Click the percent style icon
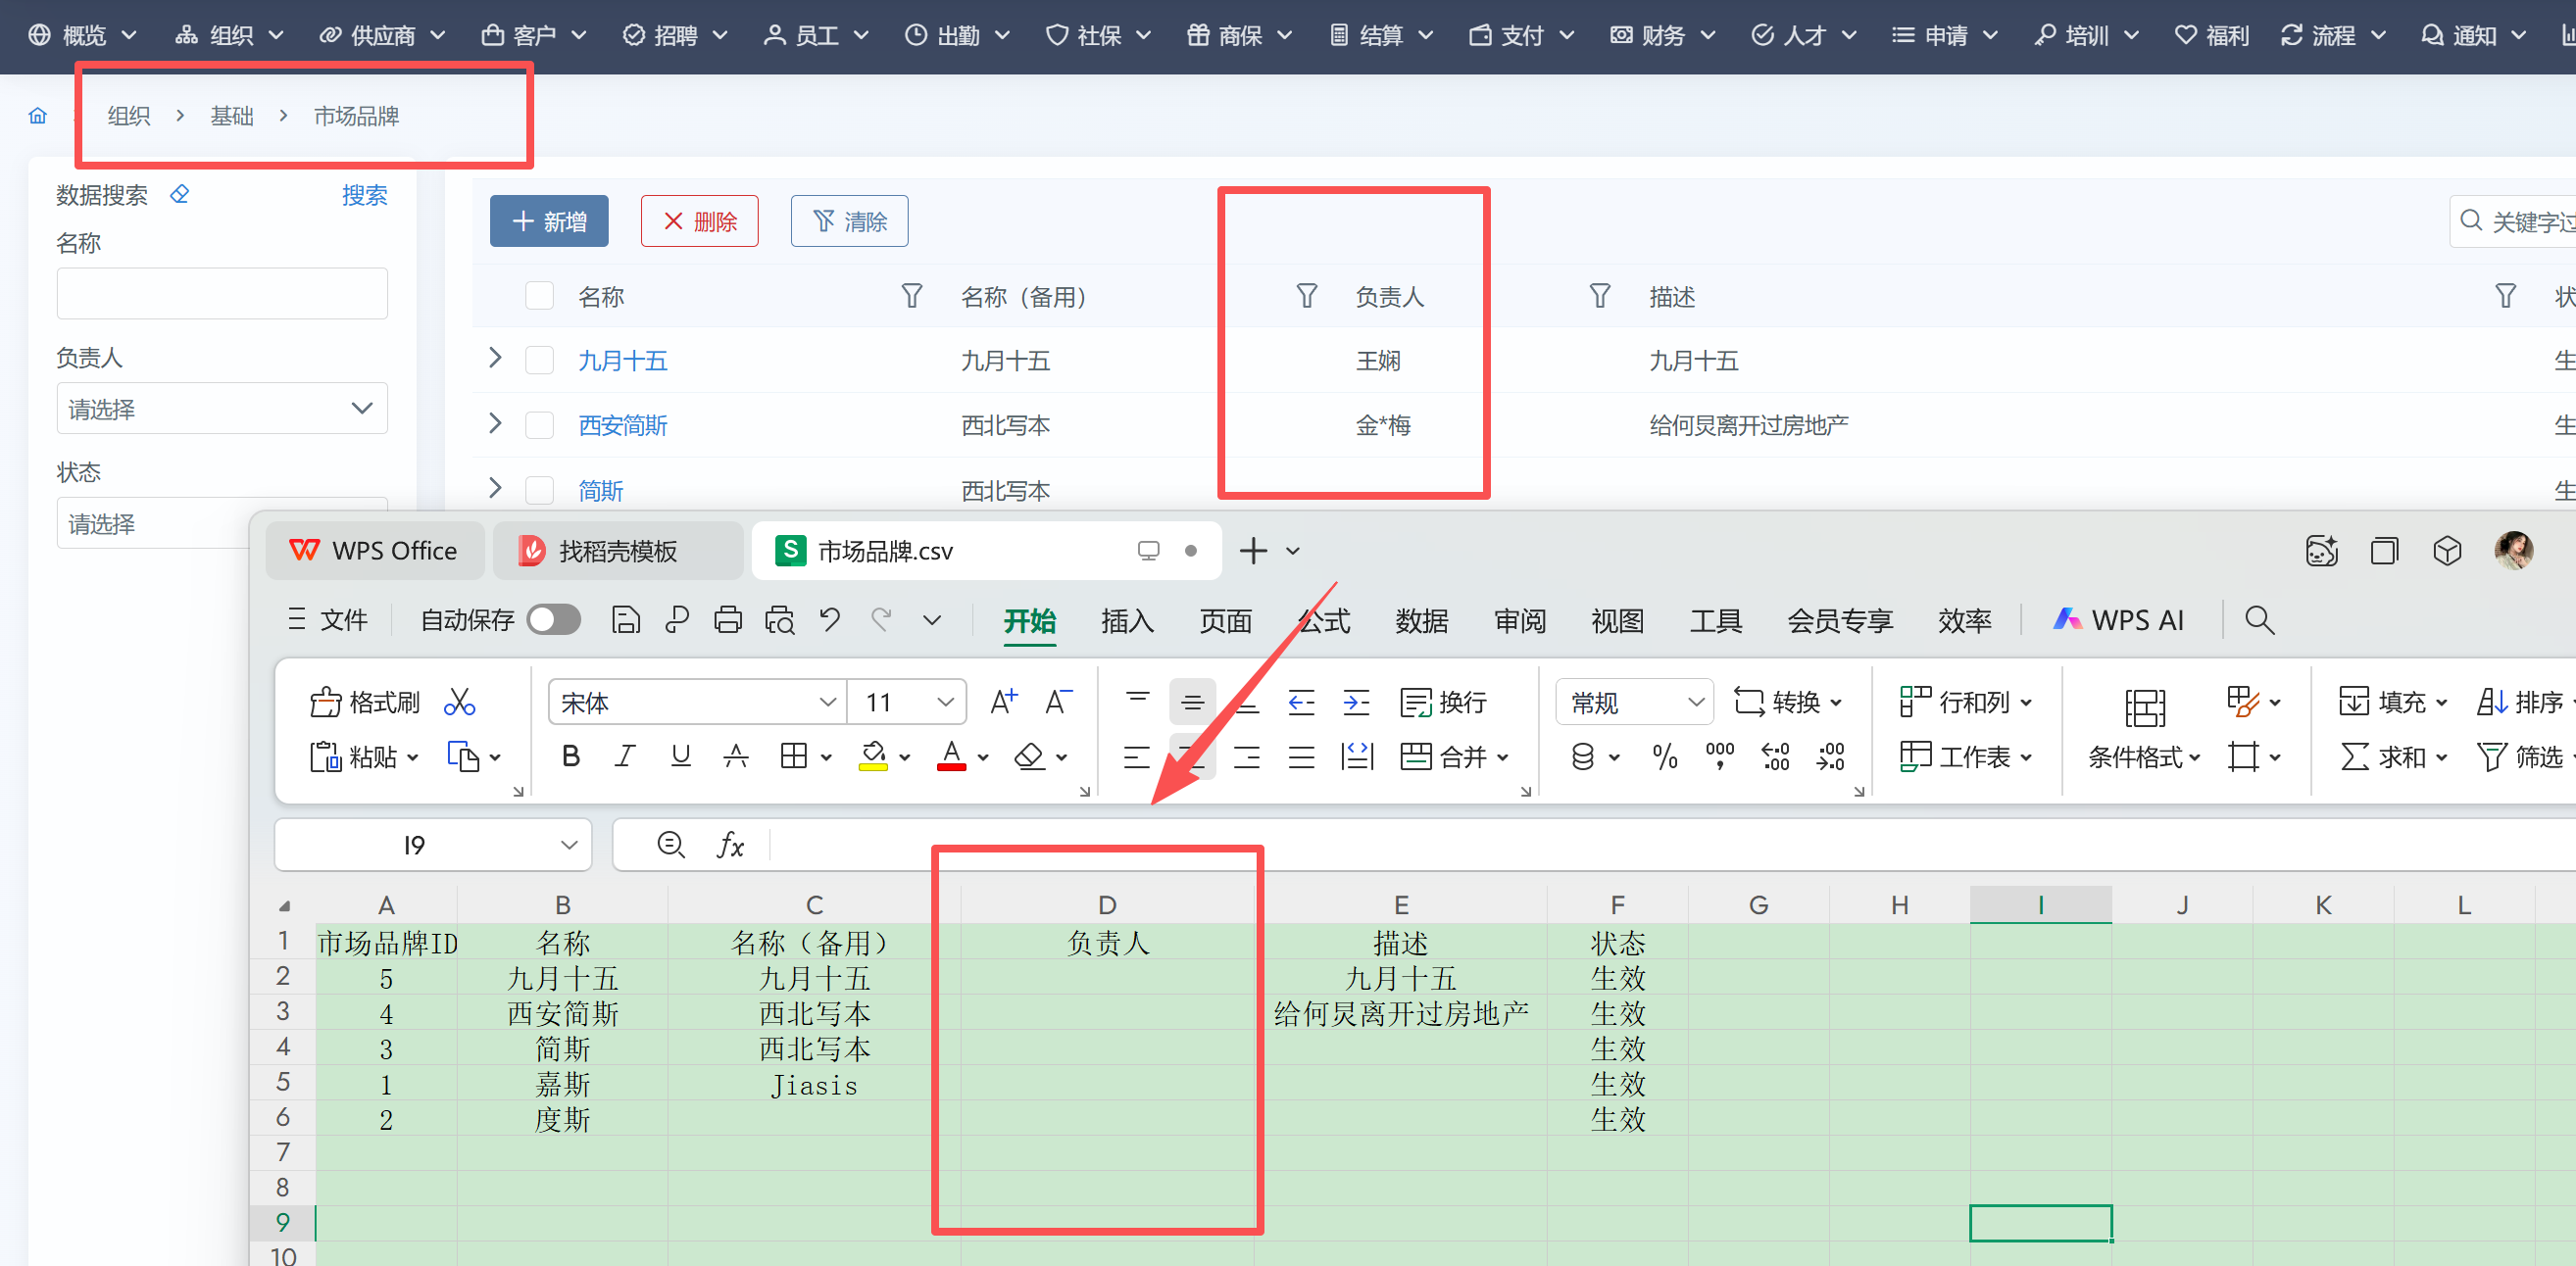 pyautogui.click(x=1665, y=756)
